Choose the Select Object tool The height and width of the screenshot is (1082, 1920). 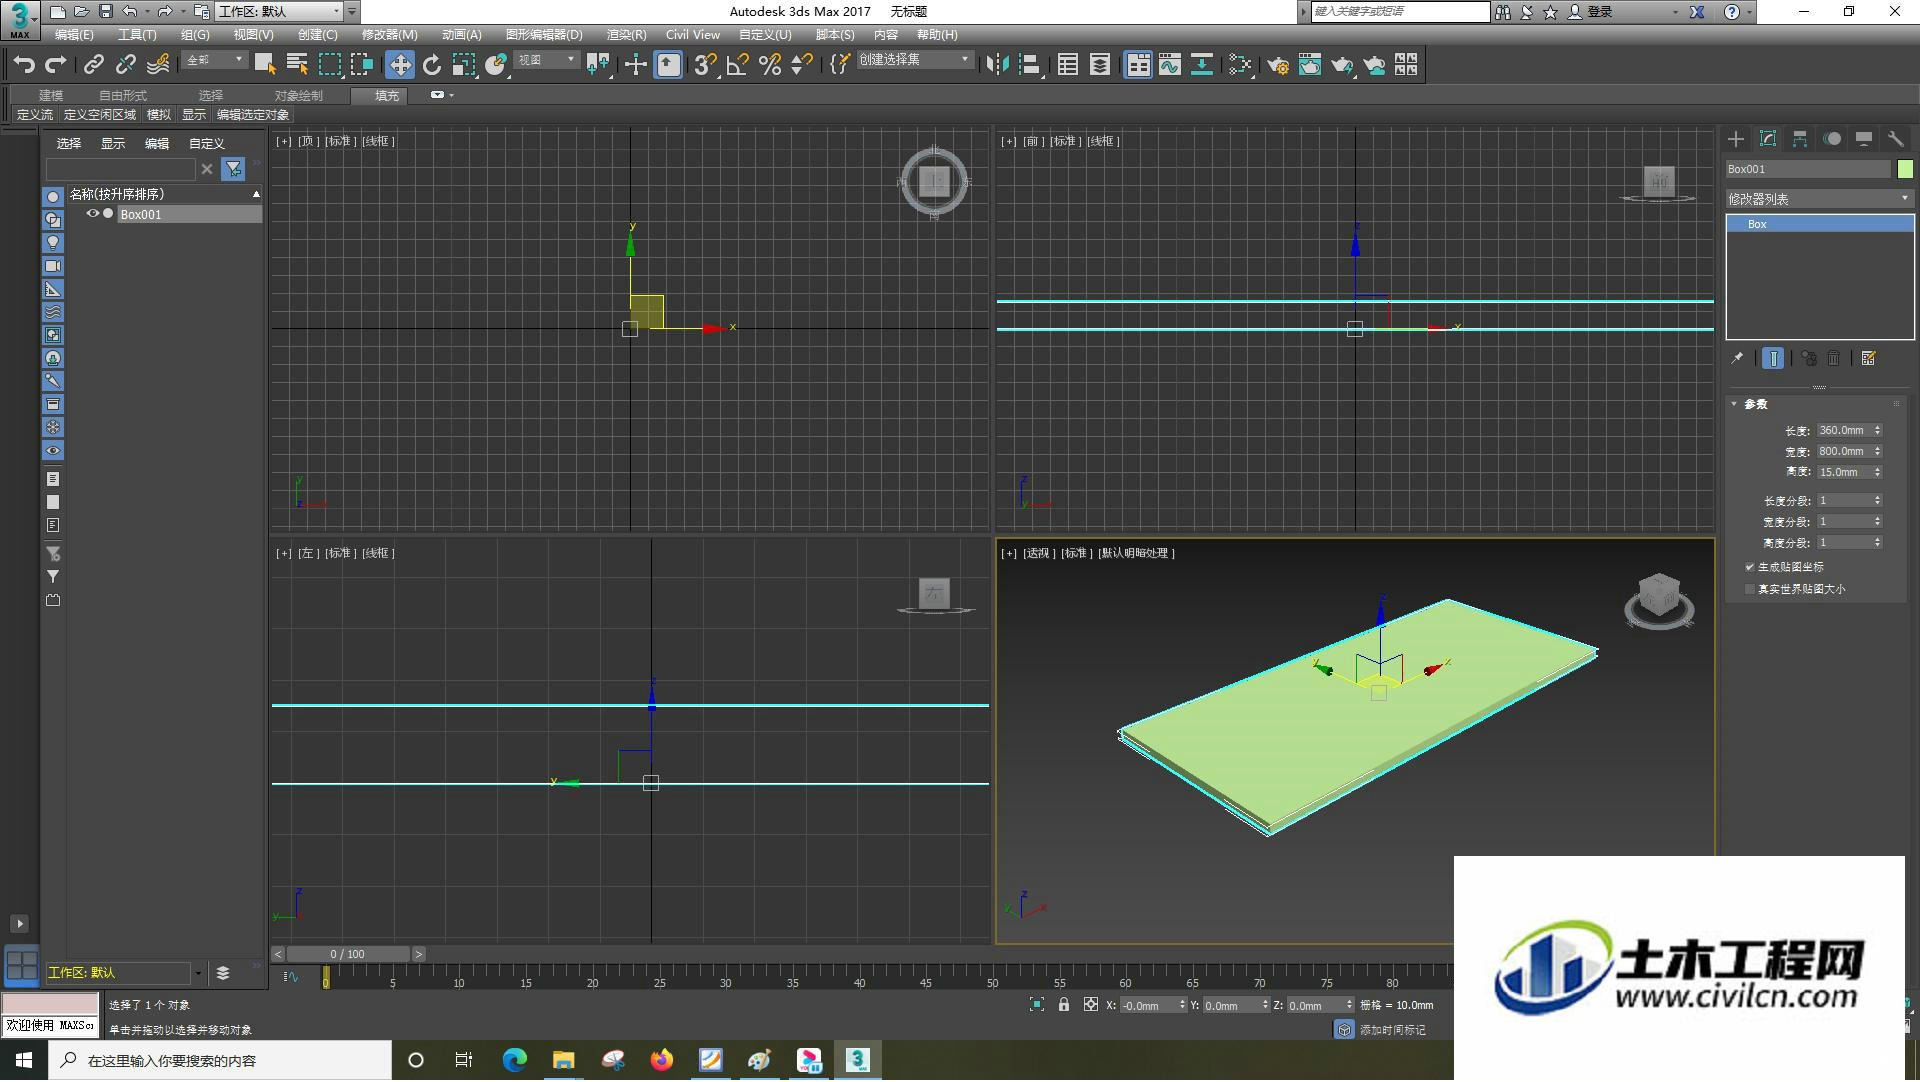click(265, 65)
